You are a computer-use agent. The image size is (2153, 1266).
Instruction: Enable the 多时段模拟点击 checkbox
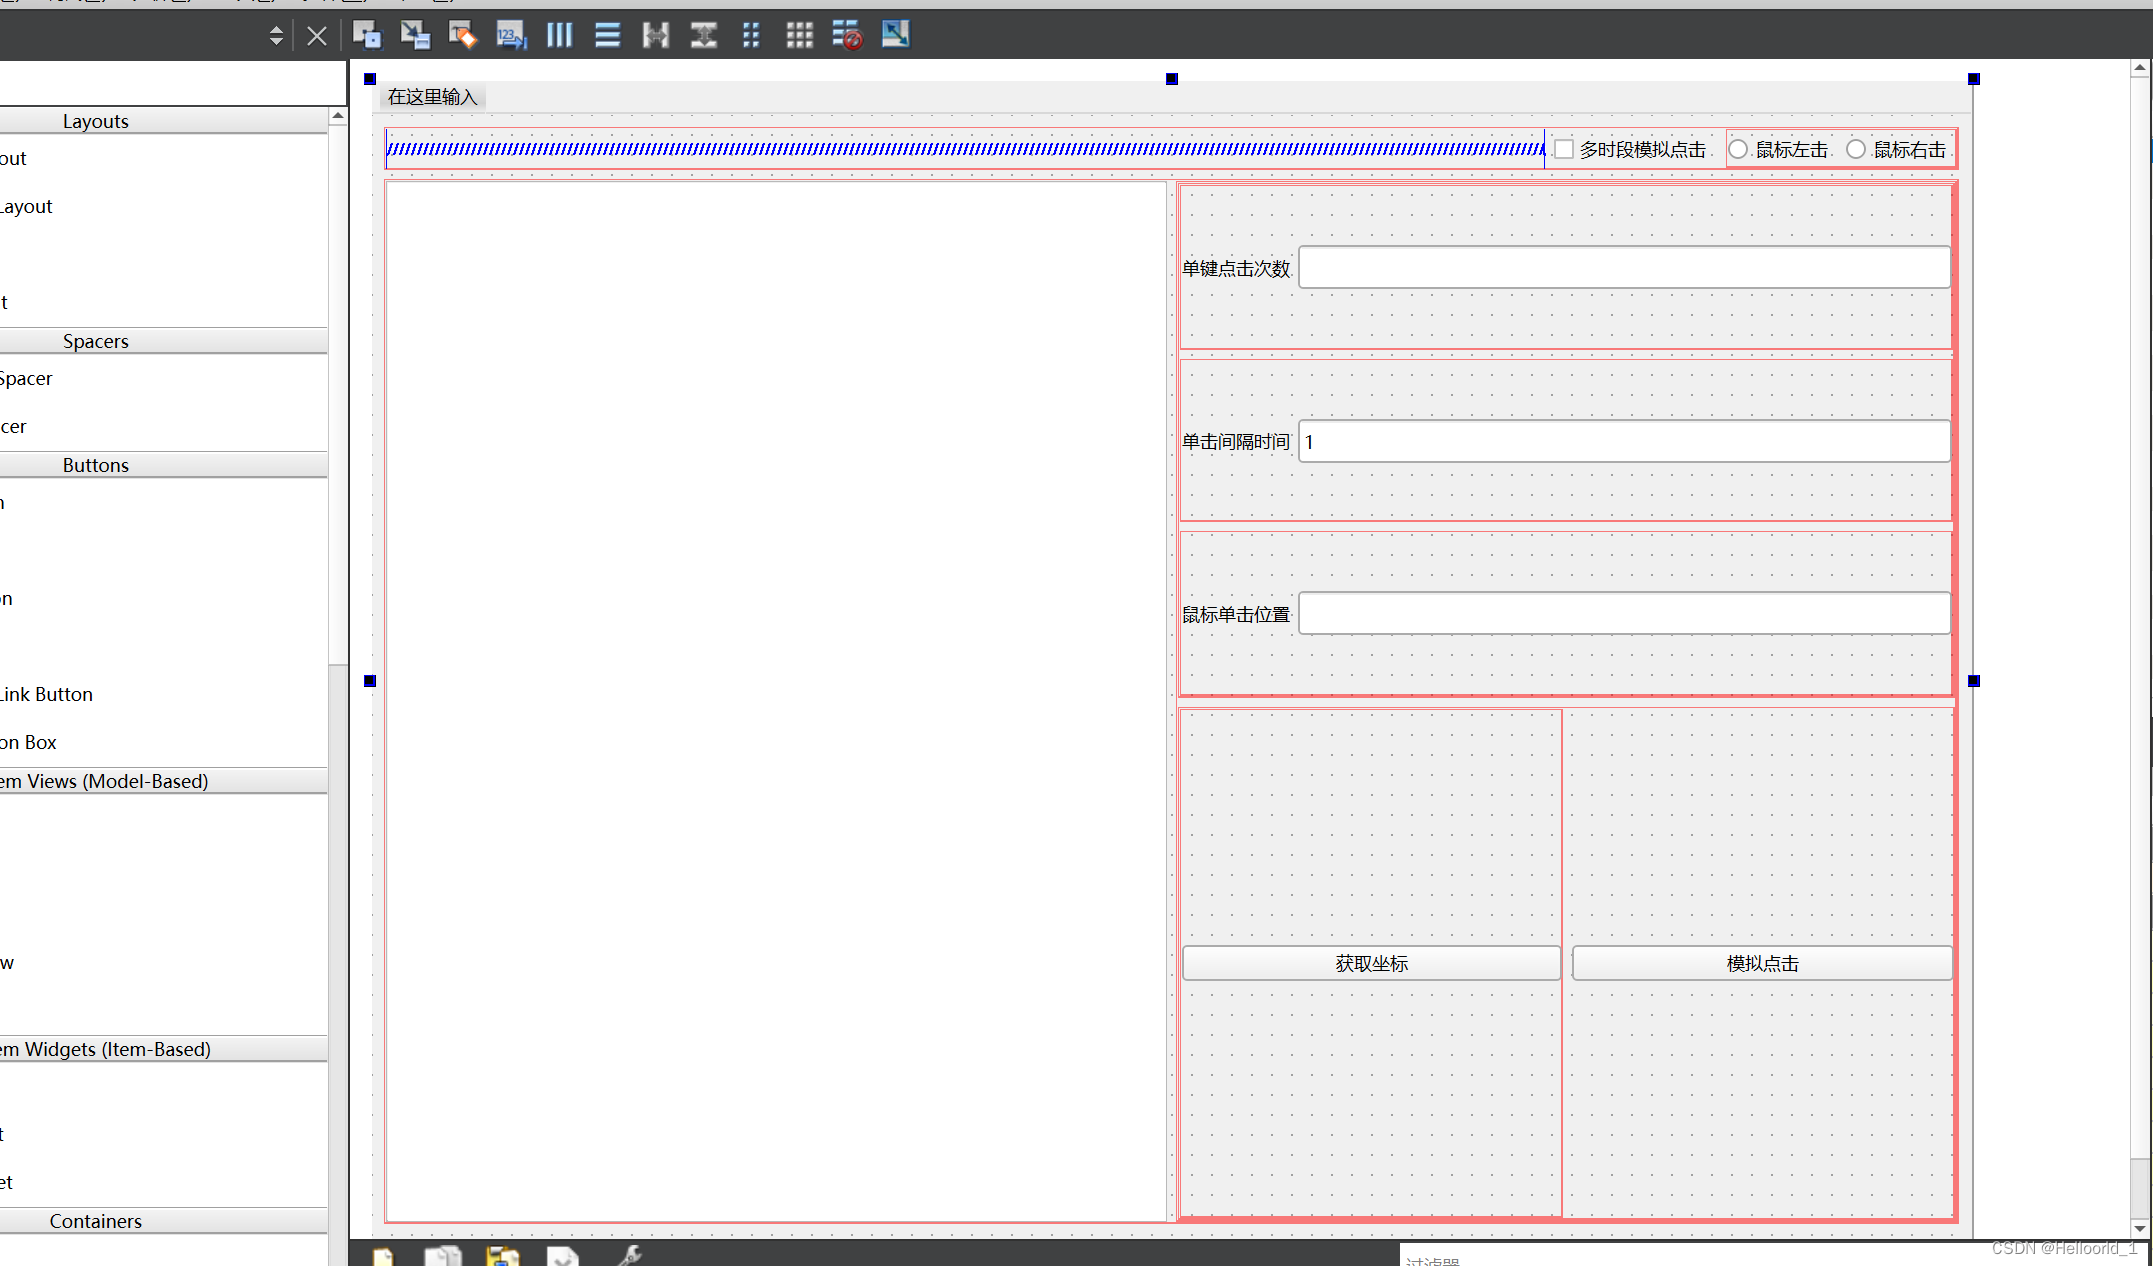point(1564,150)
